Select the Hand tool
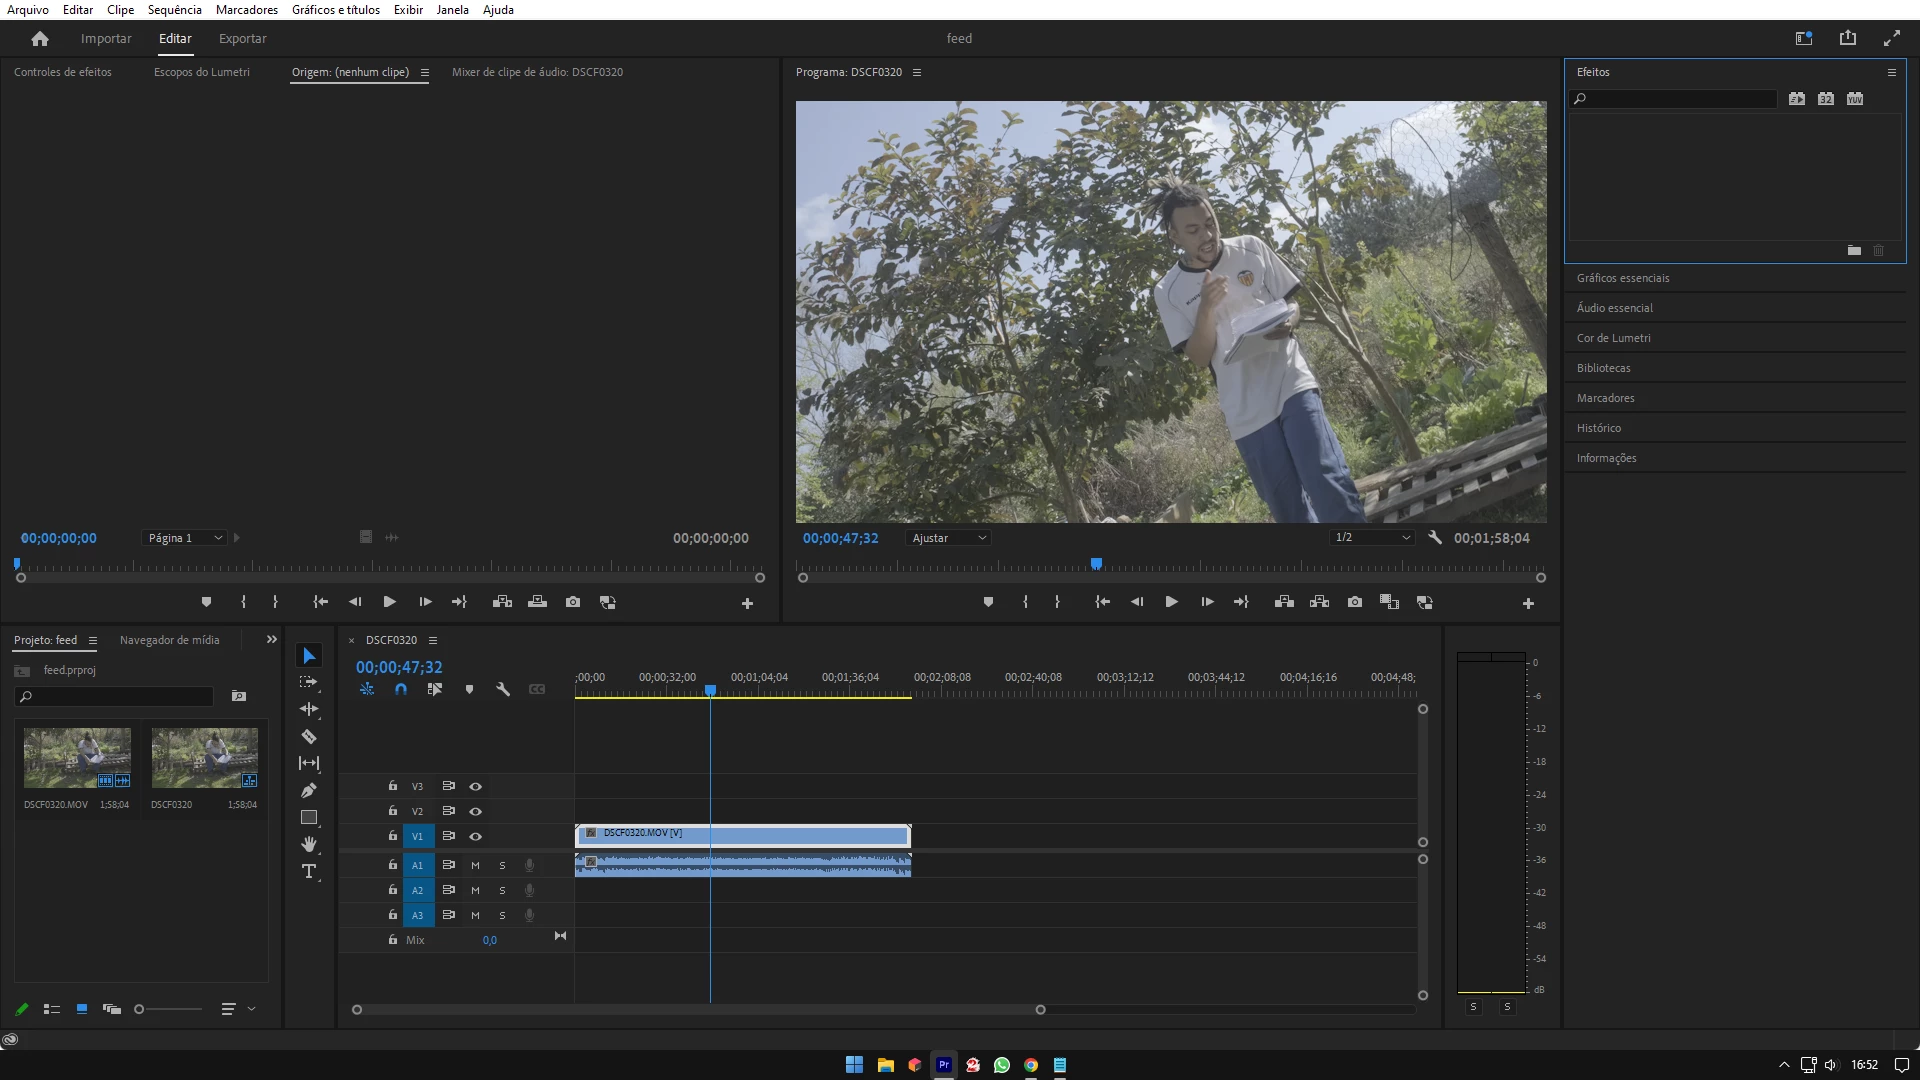The height and width of the screenshot is (1080, 1920). tap(309, 845)
